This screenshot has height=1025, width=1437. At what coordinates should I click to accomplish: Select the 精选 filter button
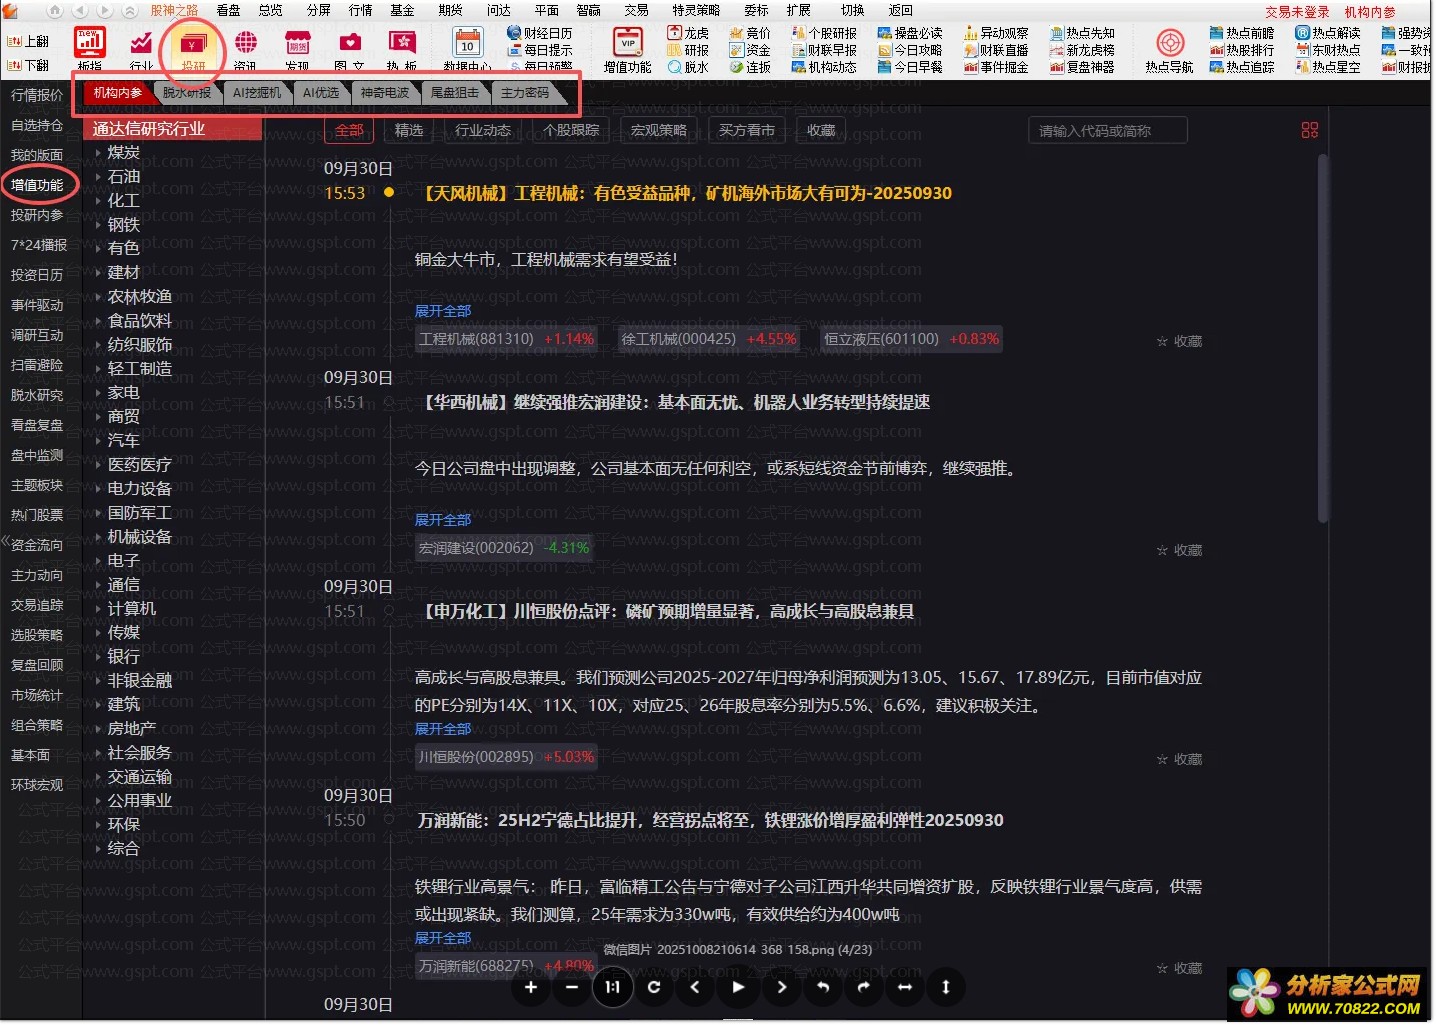409,130
